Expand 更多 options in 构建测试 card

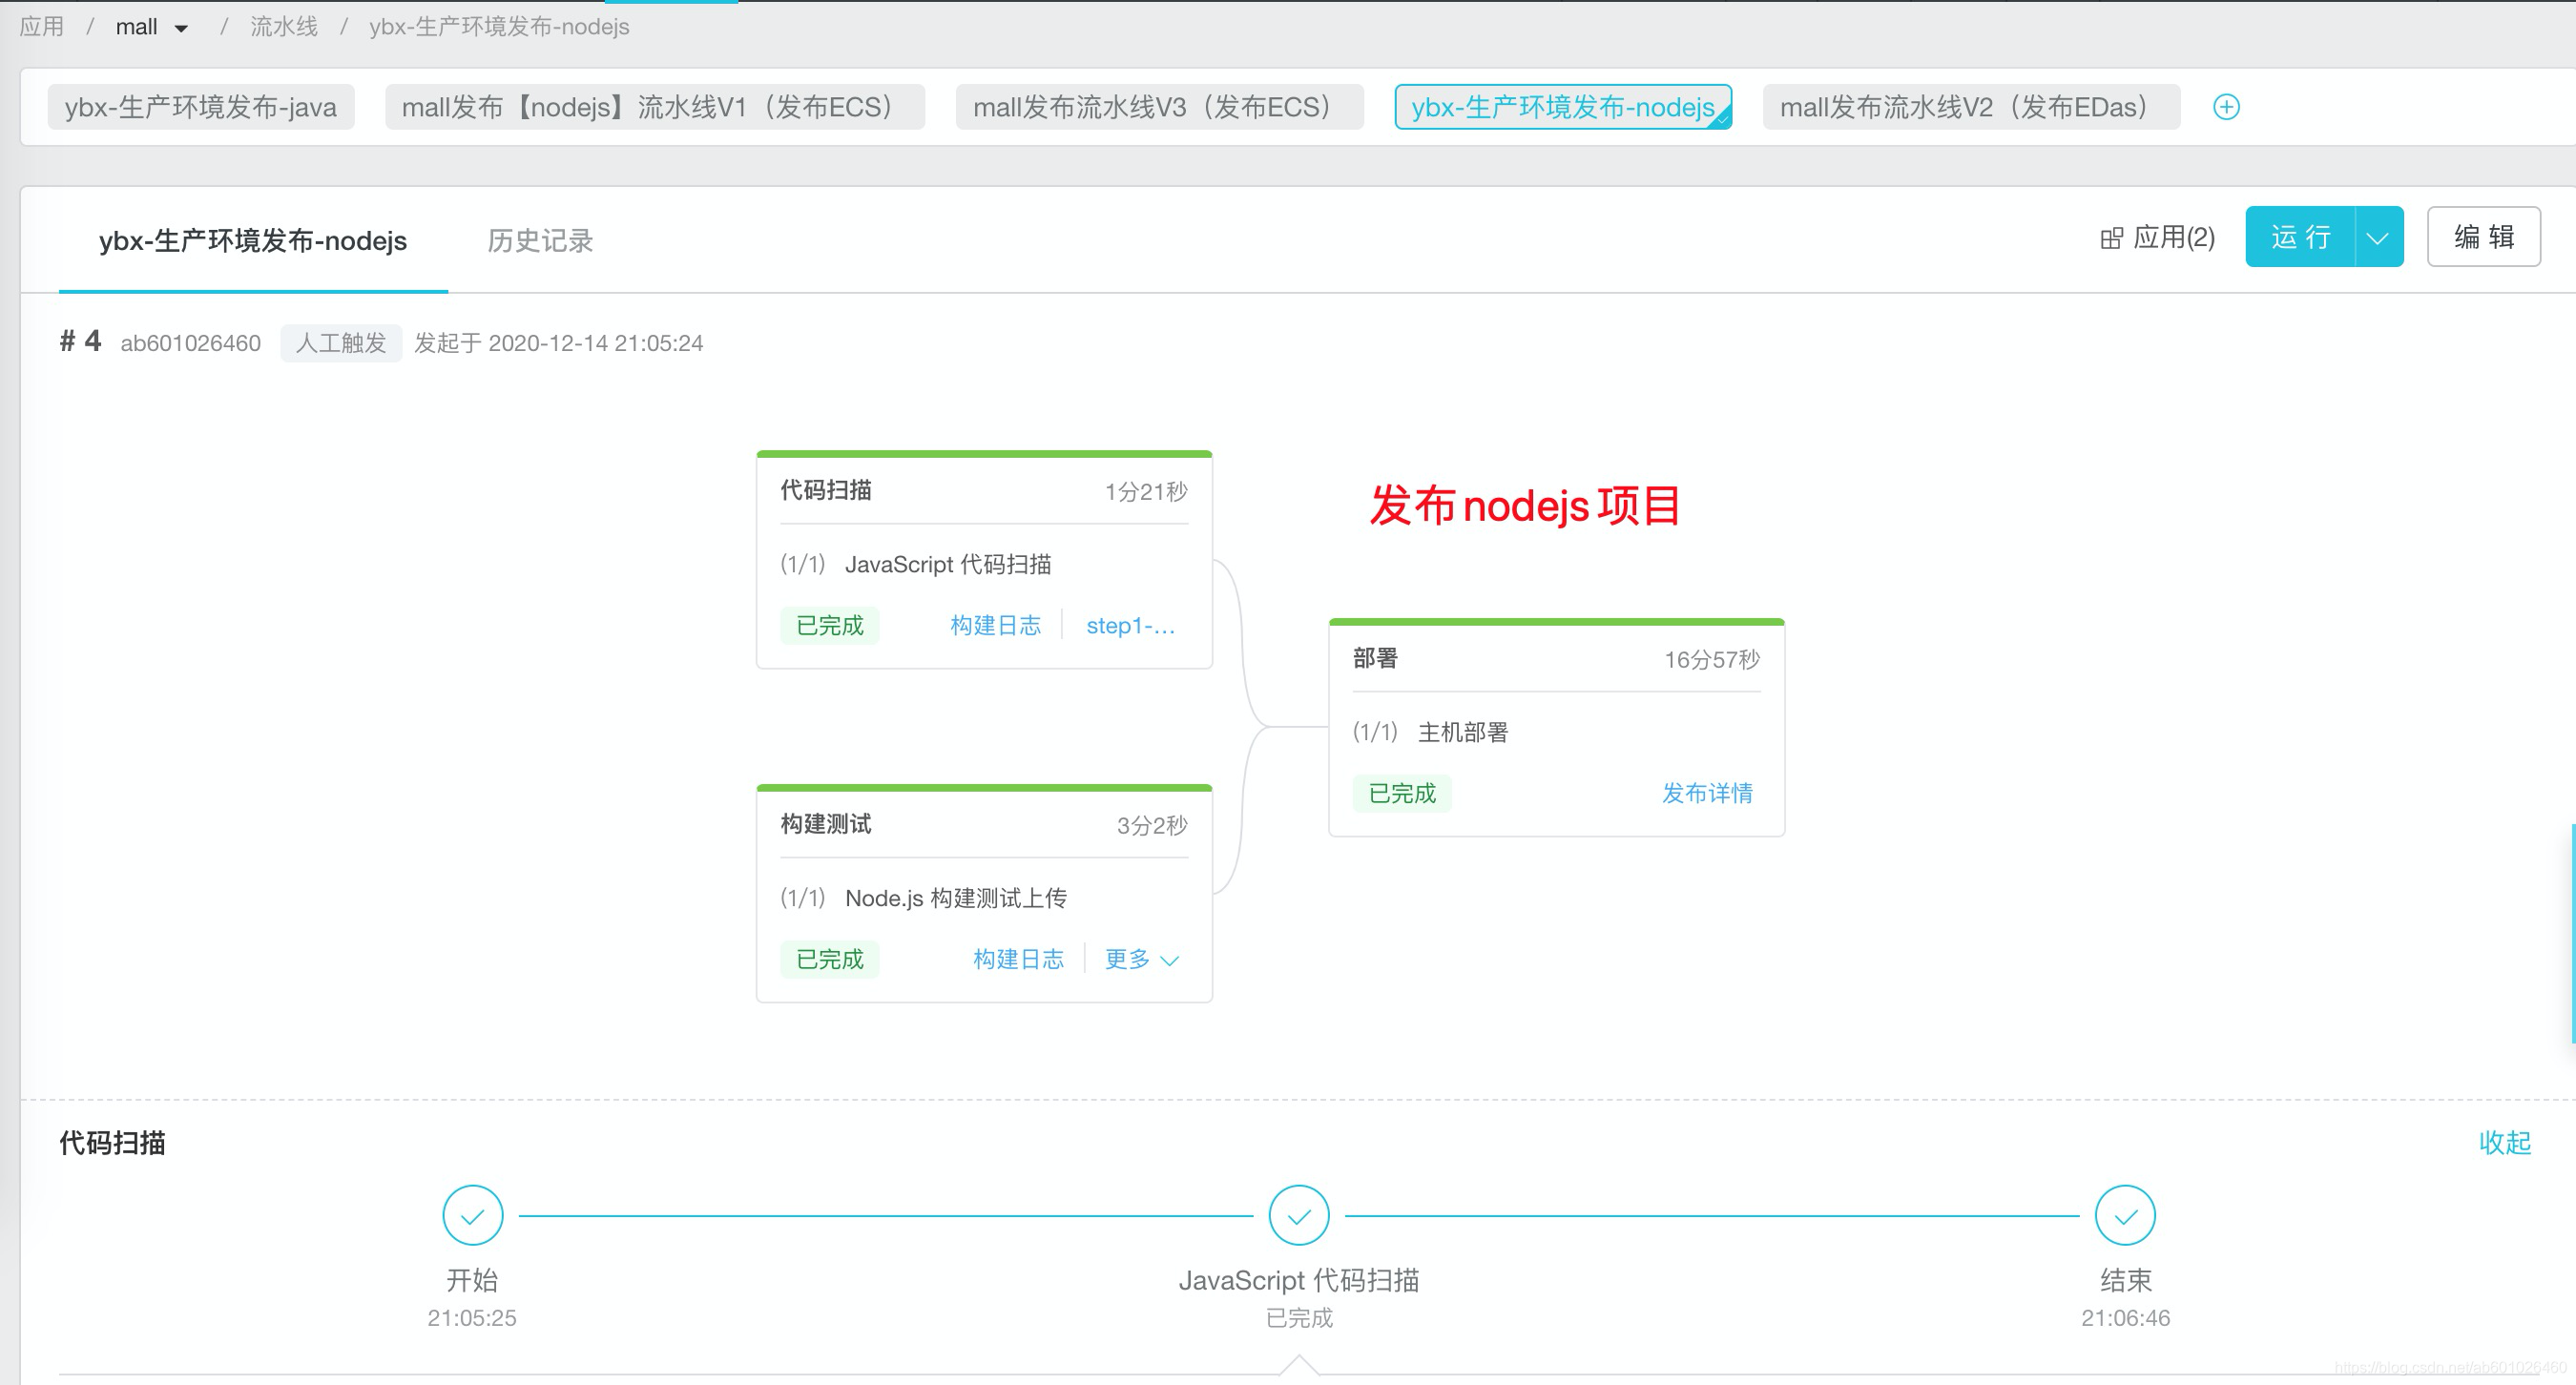(x=1141, y=959)
